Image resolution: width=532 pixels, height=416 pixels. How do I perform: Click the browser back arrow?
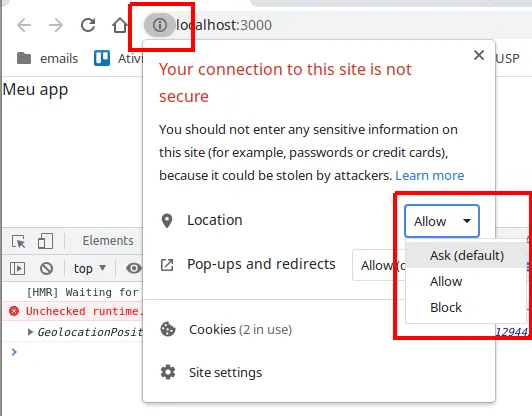[x=24, y=25]
